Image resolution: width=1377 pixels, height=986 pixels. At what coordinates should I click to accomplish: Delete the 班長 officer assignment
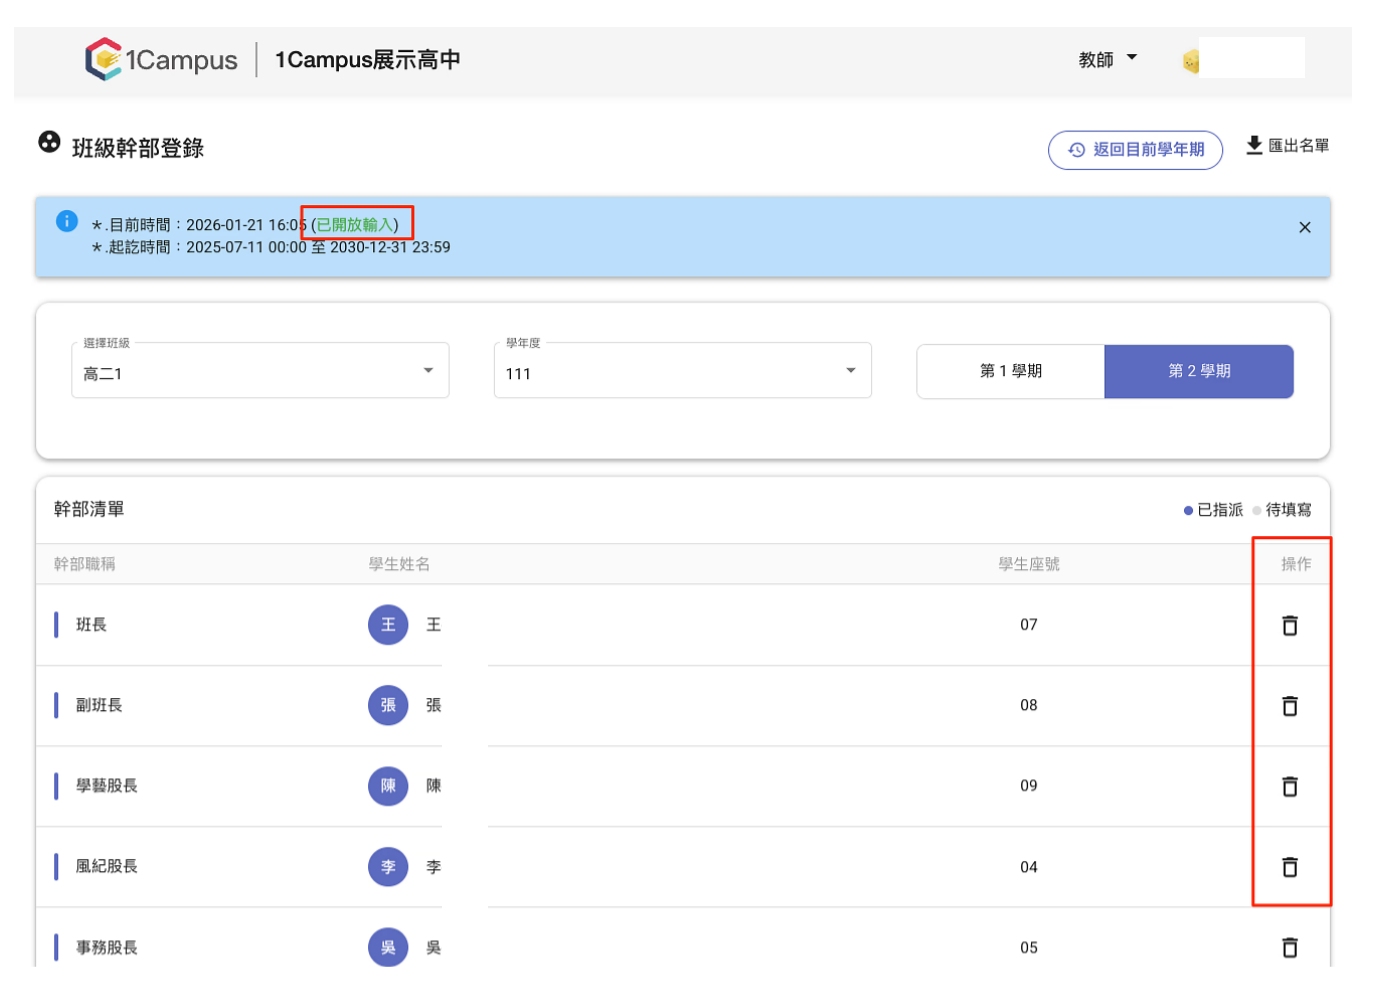pos(1290,625)
